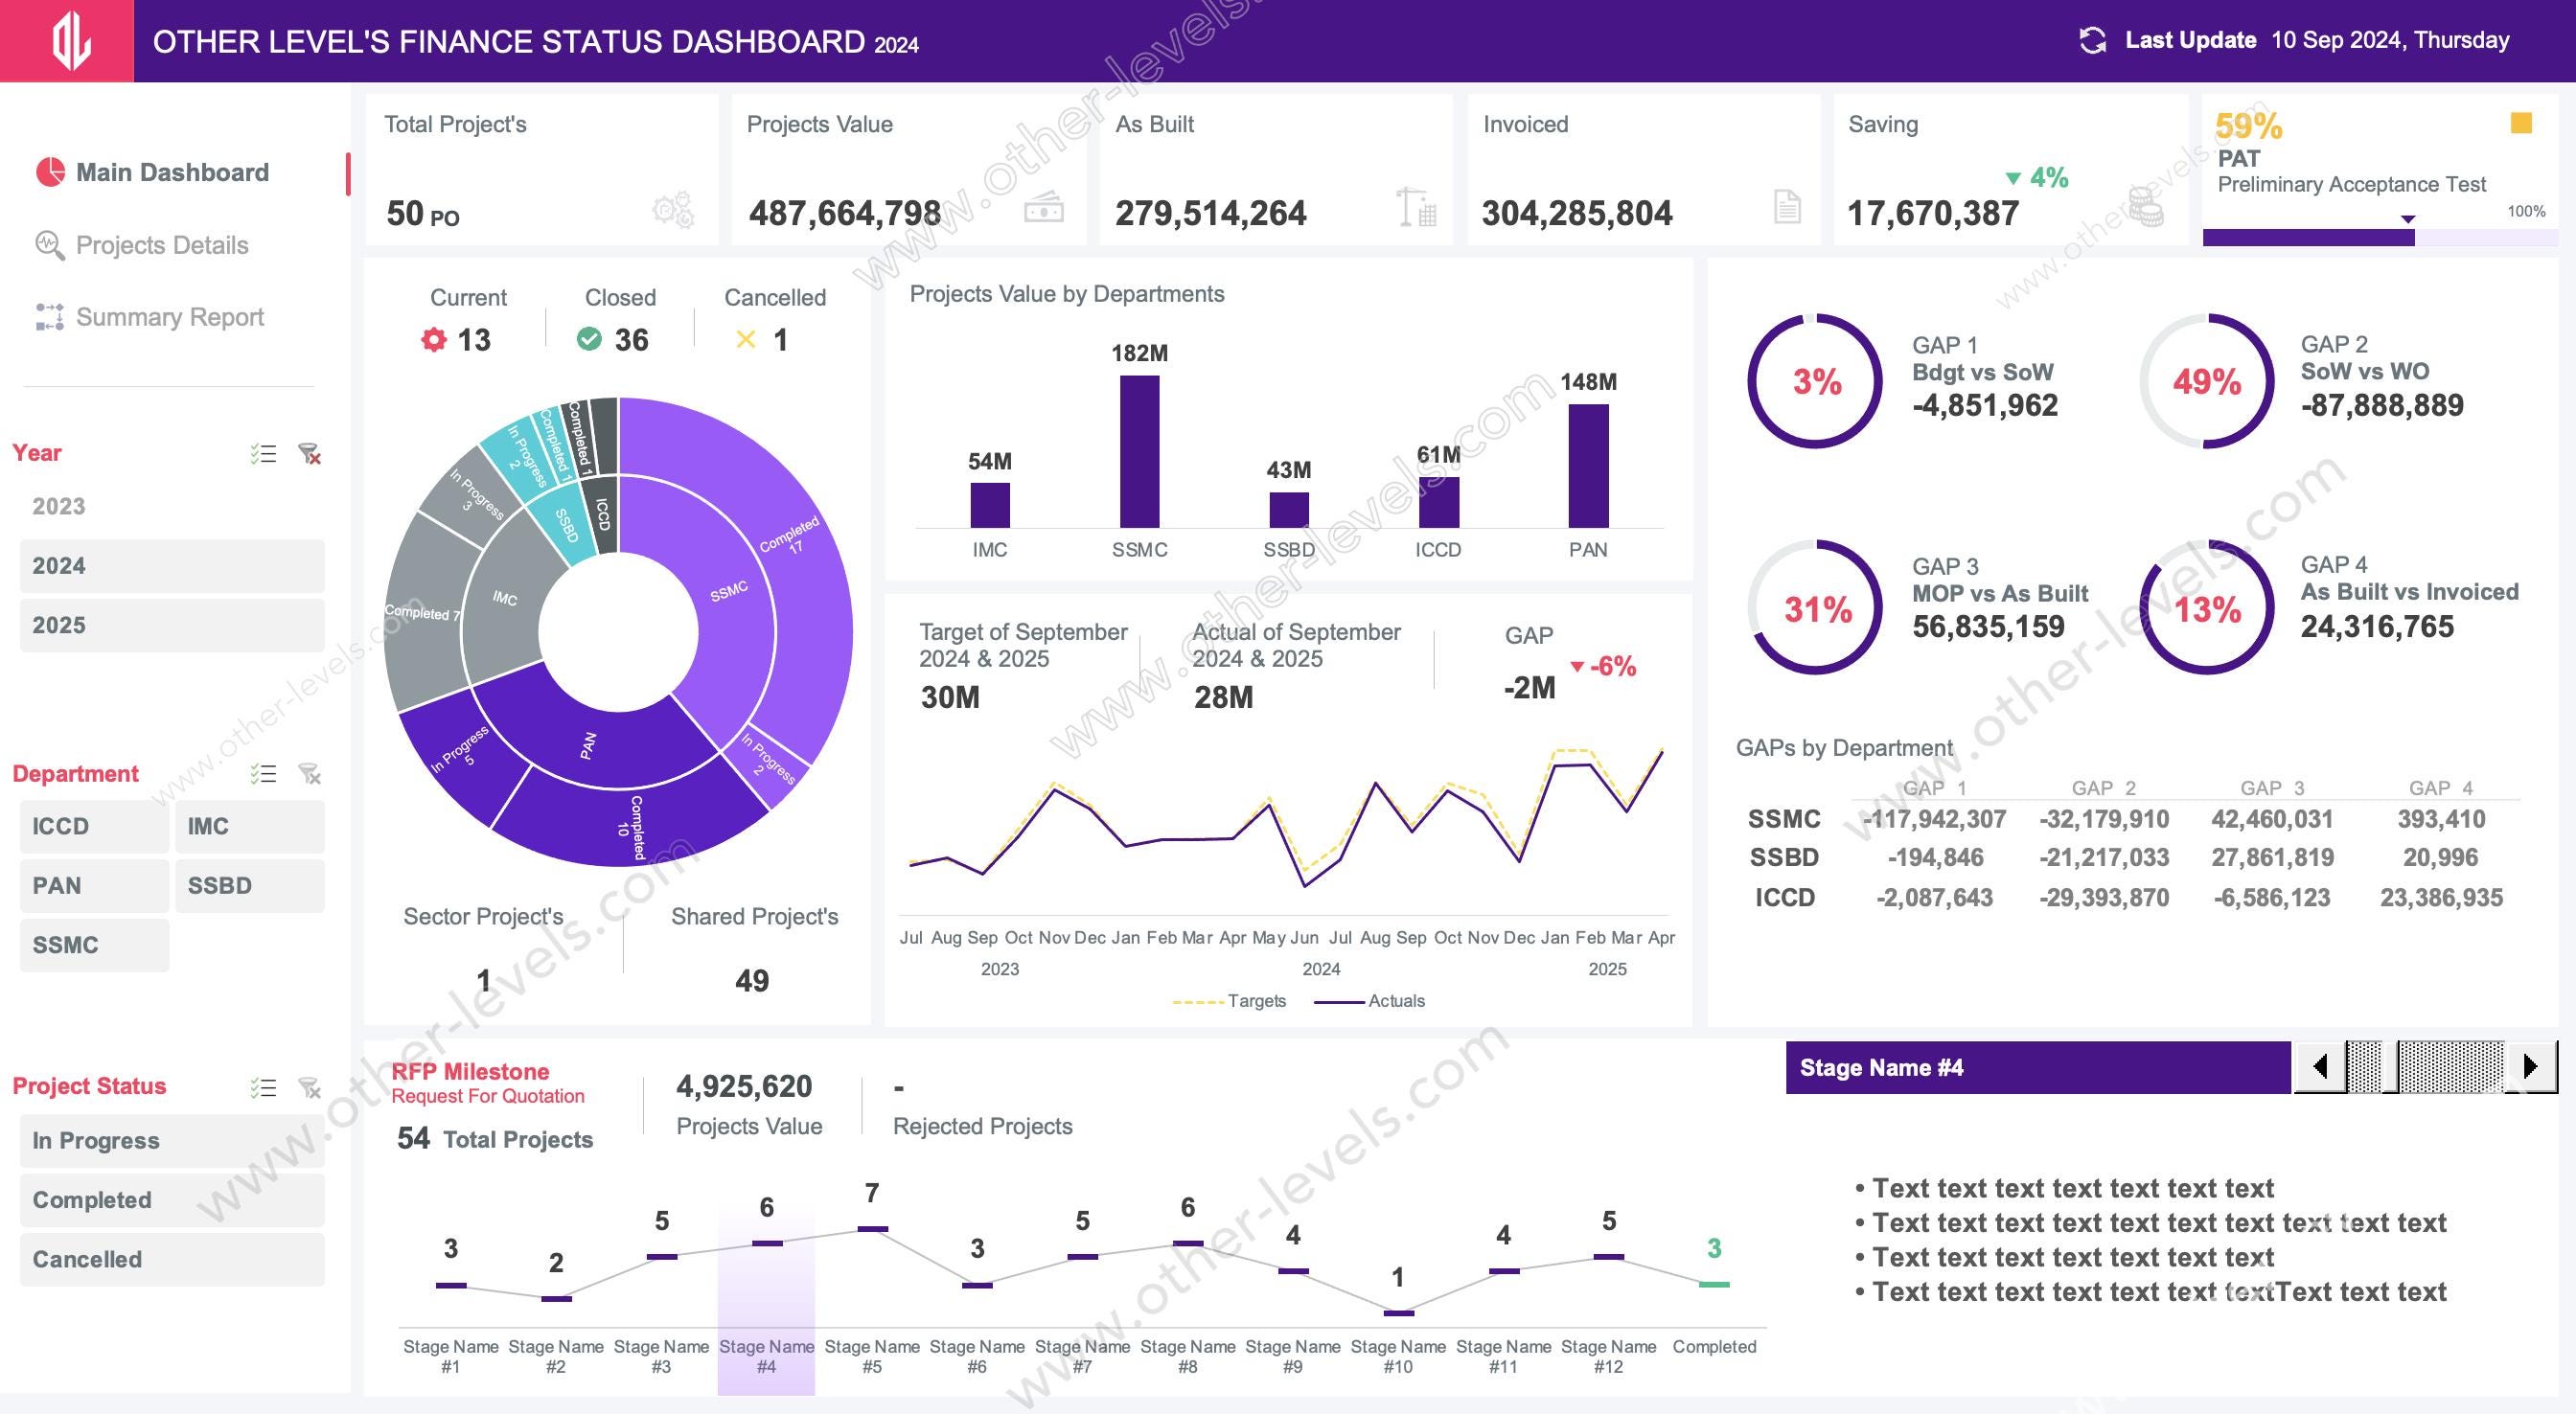2576x1414 pixels.
Task: Click the refresh icon beside Last Update
Action: (2092, 40)
